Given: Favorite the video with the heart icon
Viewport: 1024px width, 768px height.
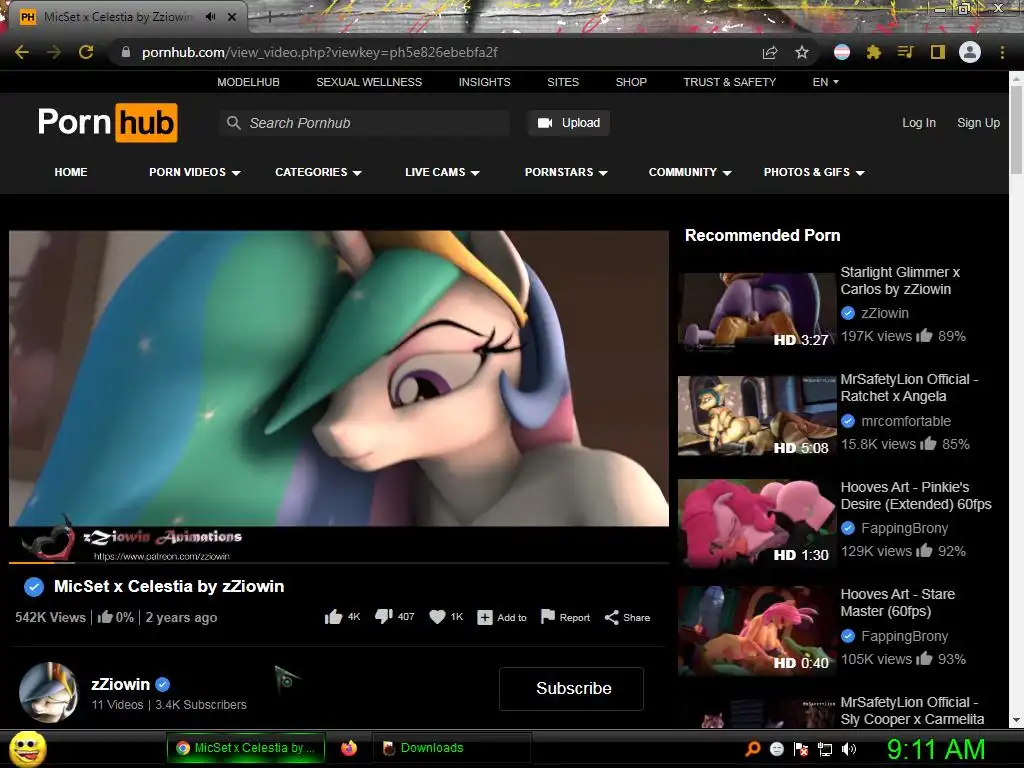Looking at the screenshot, I should 438,617.
